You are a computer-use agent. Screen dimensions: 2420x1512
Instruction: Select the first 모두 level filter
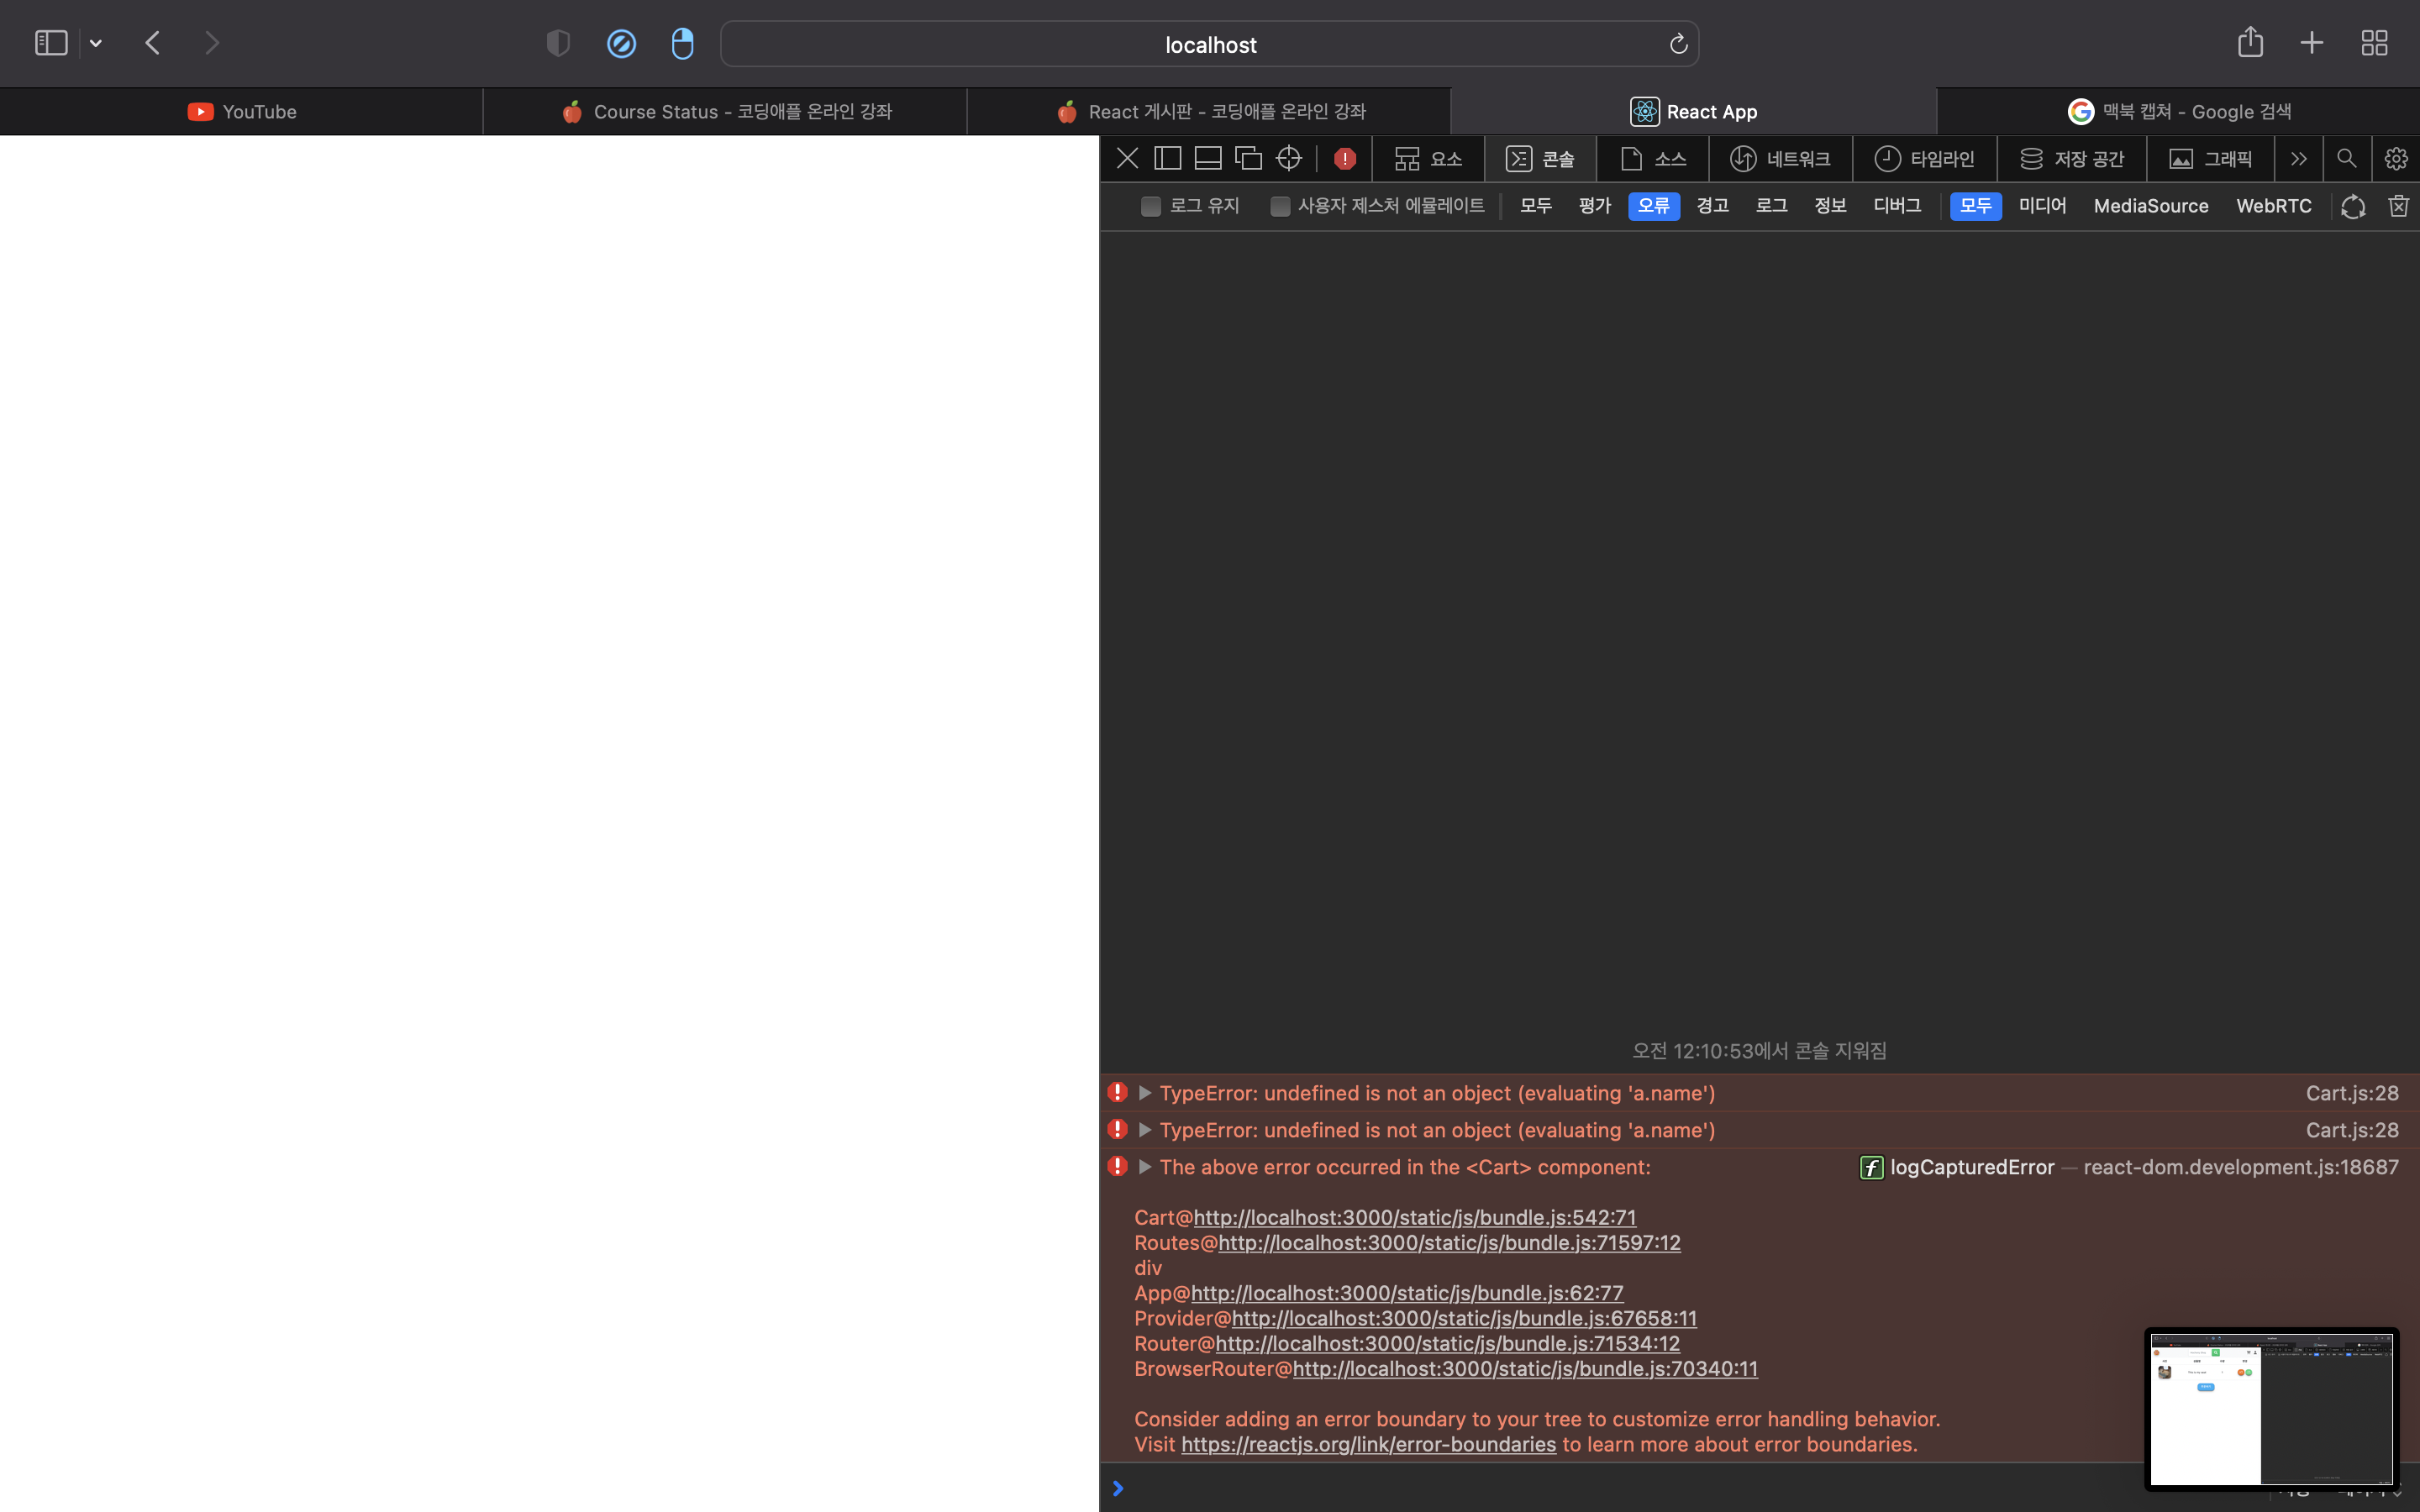click(x=1536, y=206)
